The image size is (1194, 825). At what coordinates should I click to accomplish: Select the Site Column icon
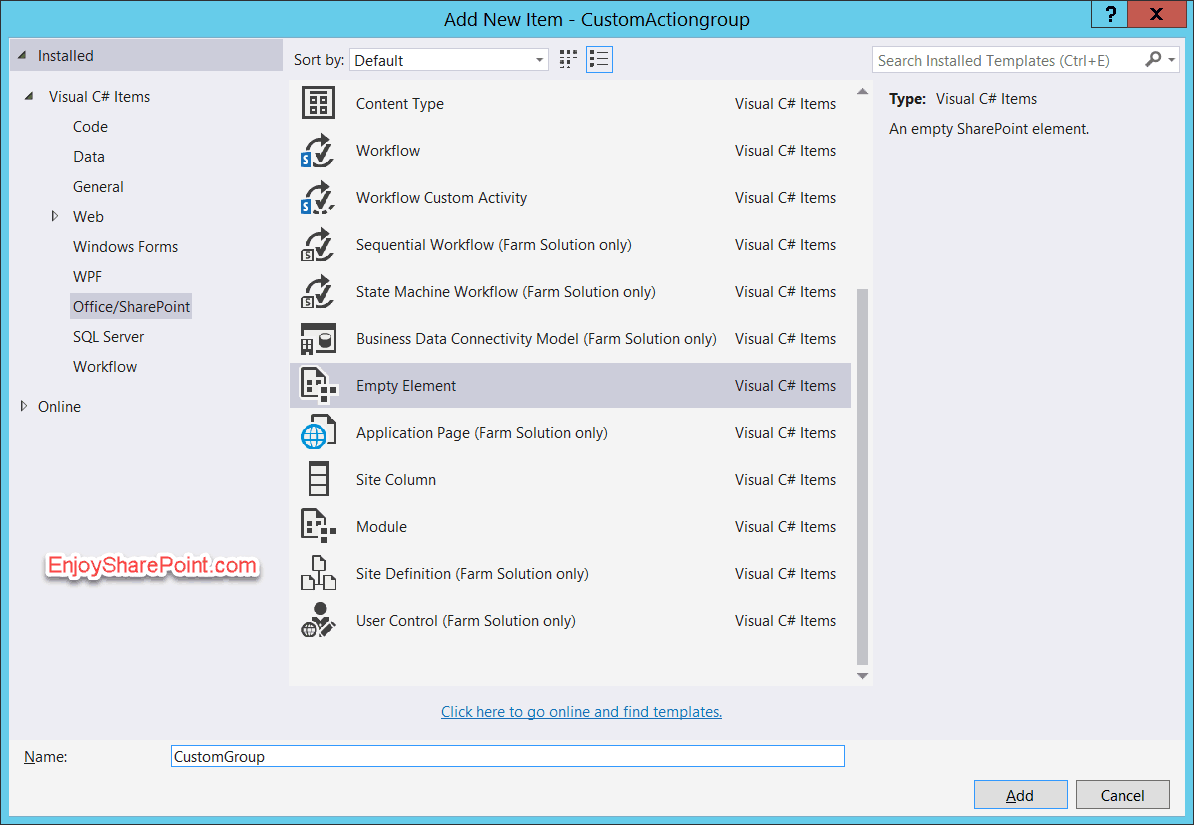coord(318,480)
